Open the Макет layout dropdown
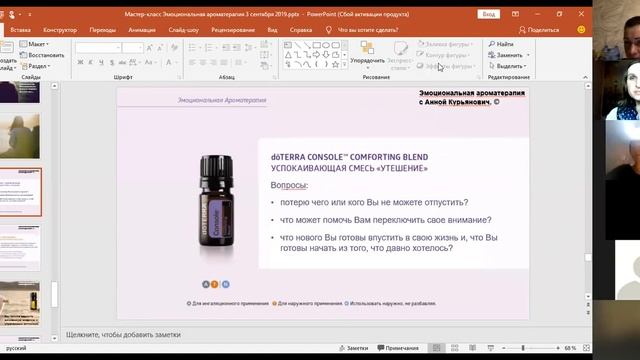This screenshot has height=360, width=640. [x=34, y=44]
